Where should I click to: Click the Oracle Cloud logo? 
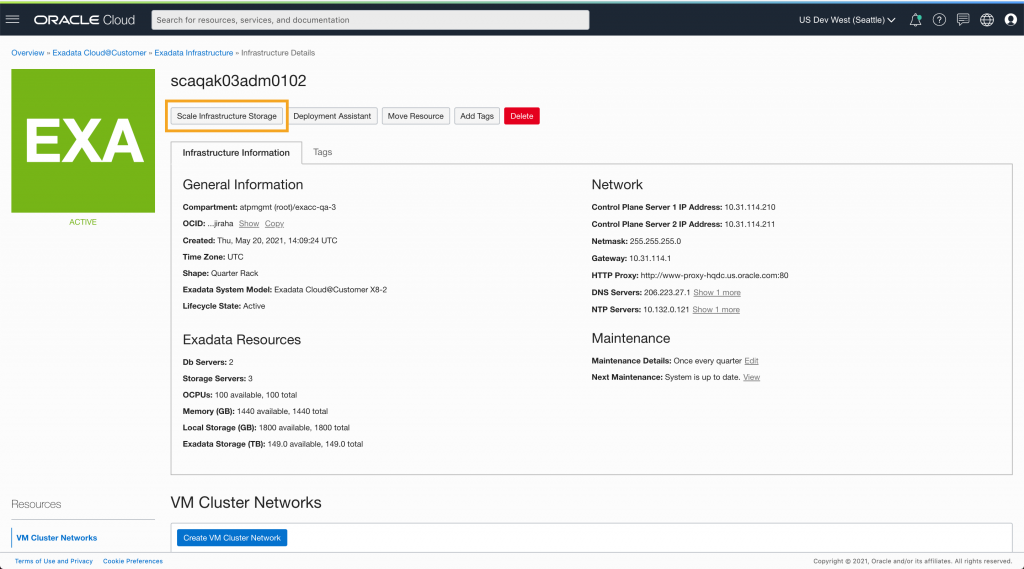84,20
